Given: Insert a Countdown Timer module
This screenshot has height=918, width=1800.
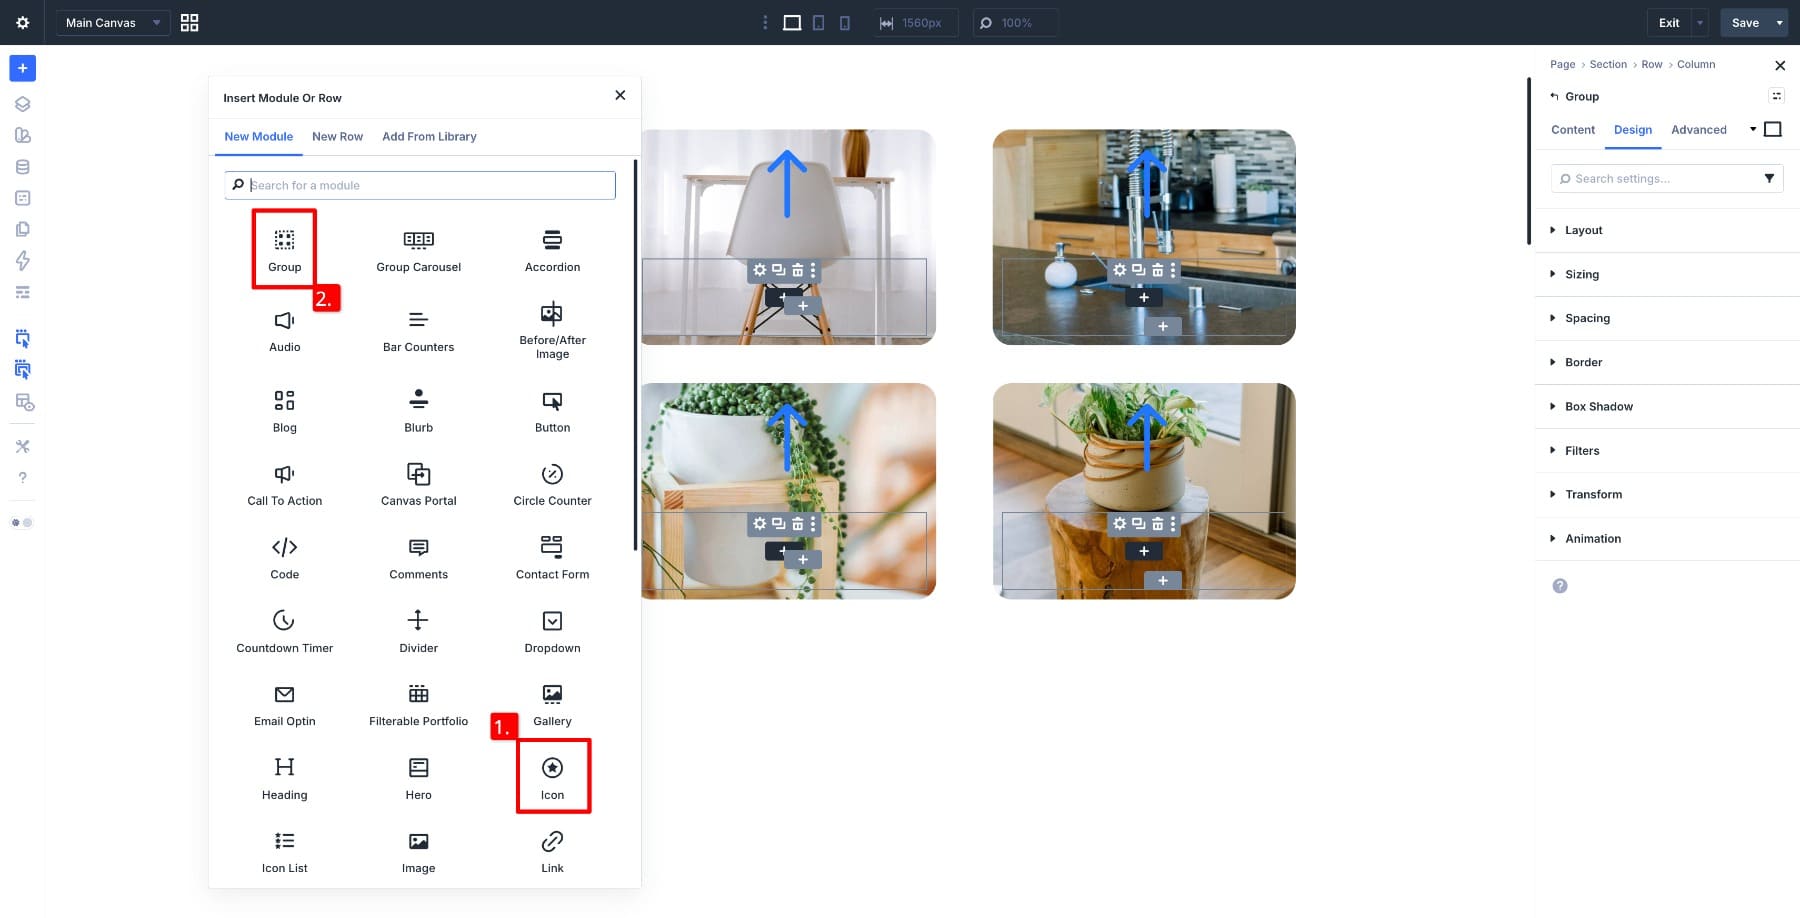Looking at the screenshot, I should point(284,629).
